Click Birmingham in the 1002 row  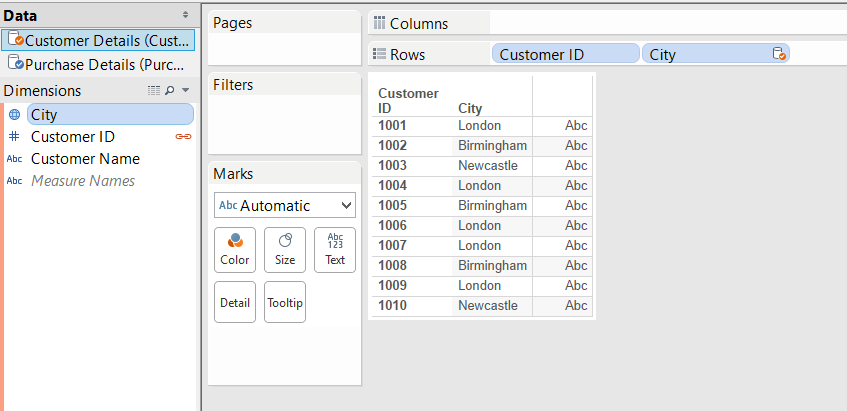tap(493, 146)
